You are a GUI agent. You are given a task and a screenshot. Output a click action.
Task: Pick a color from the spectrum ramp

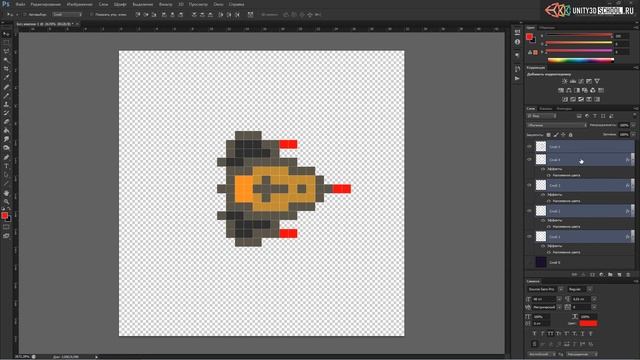click(x=581, y=60)
